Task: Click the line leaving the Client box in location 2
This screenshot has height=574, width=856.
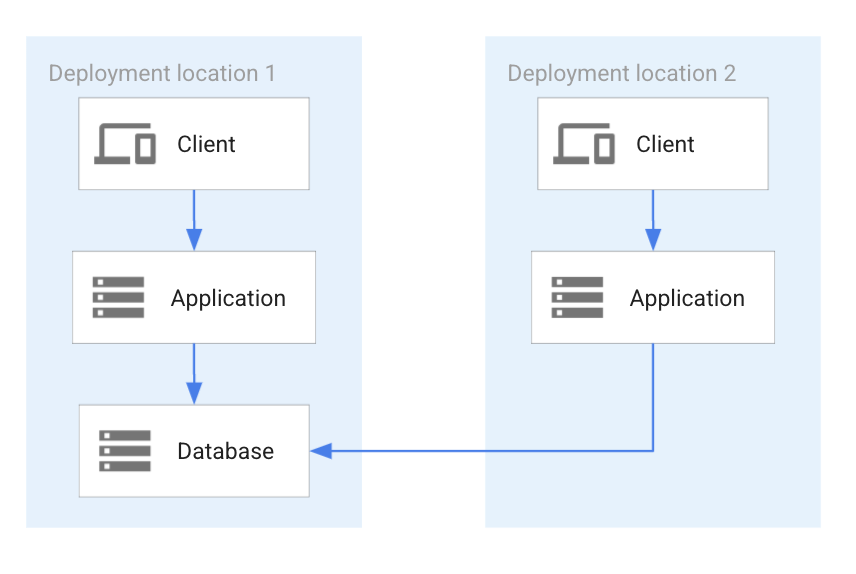Action: (653, 208)
